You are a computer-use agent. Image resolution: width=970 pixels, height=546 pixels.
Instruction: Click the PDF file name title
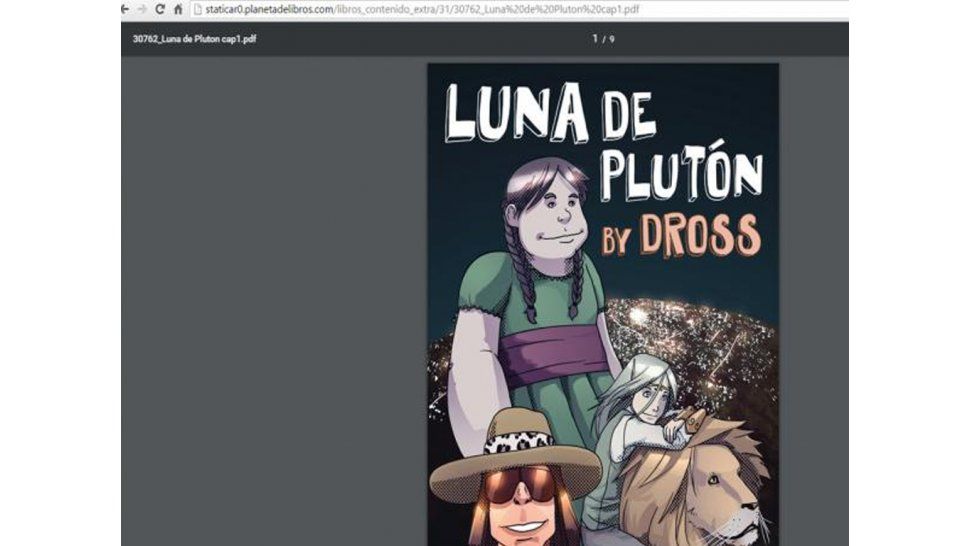194,39
